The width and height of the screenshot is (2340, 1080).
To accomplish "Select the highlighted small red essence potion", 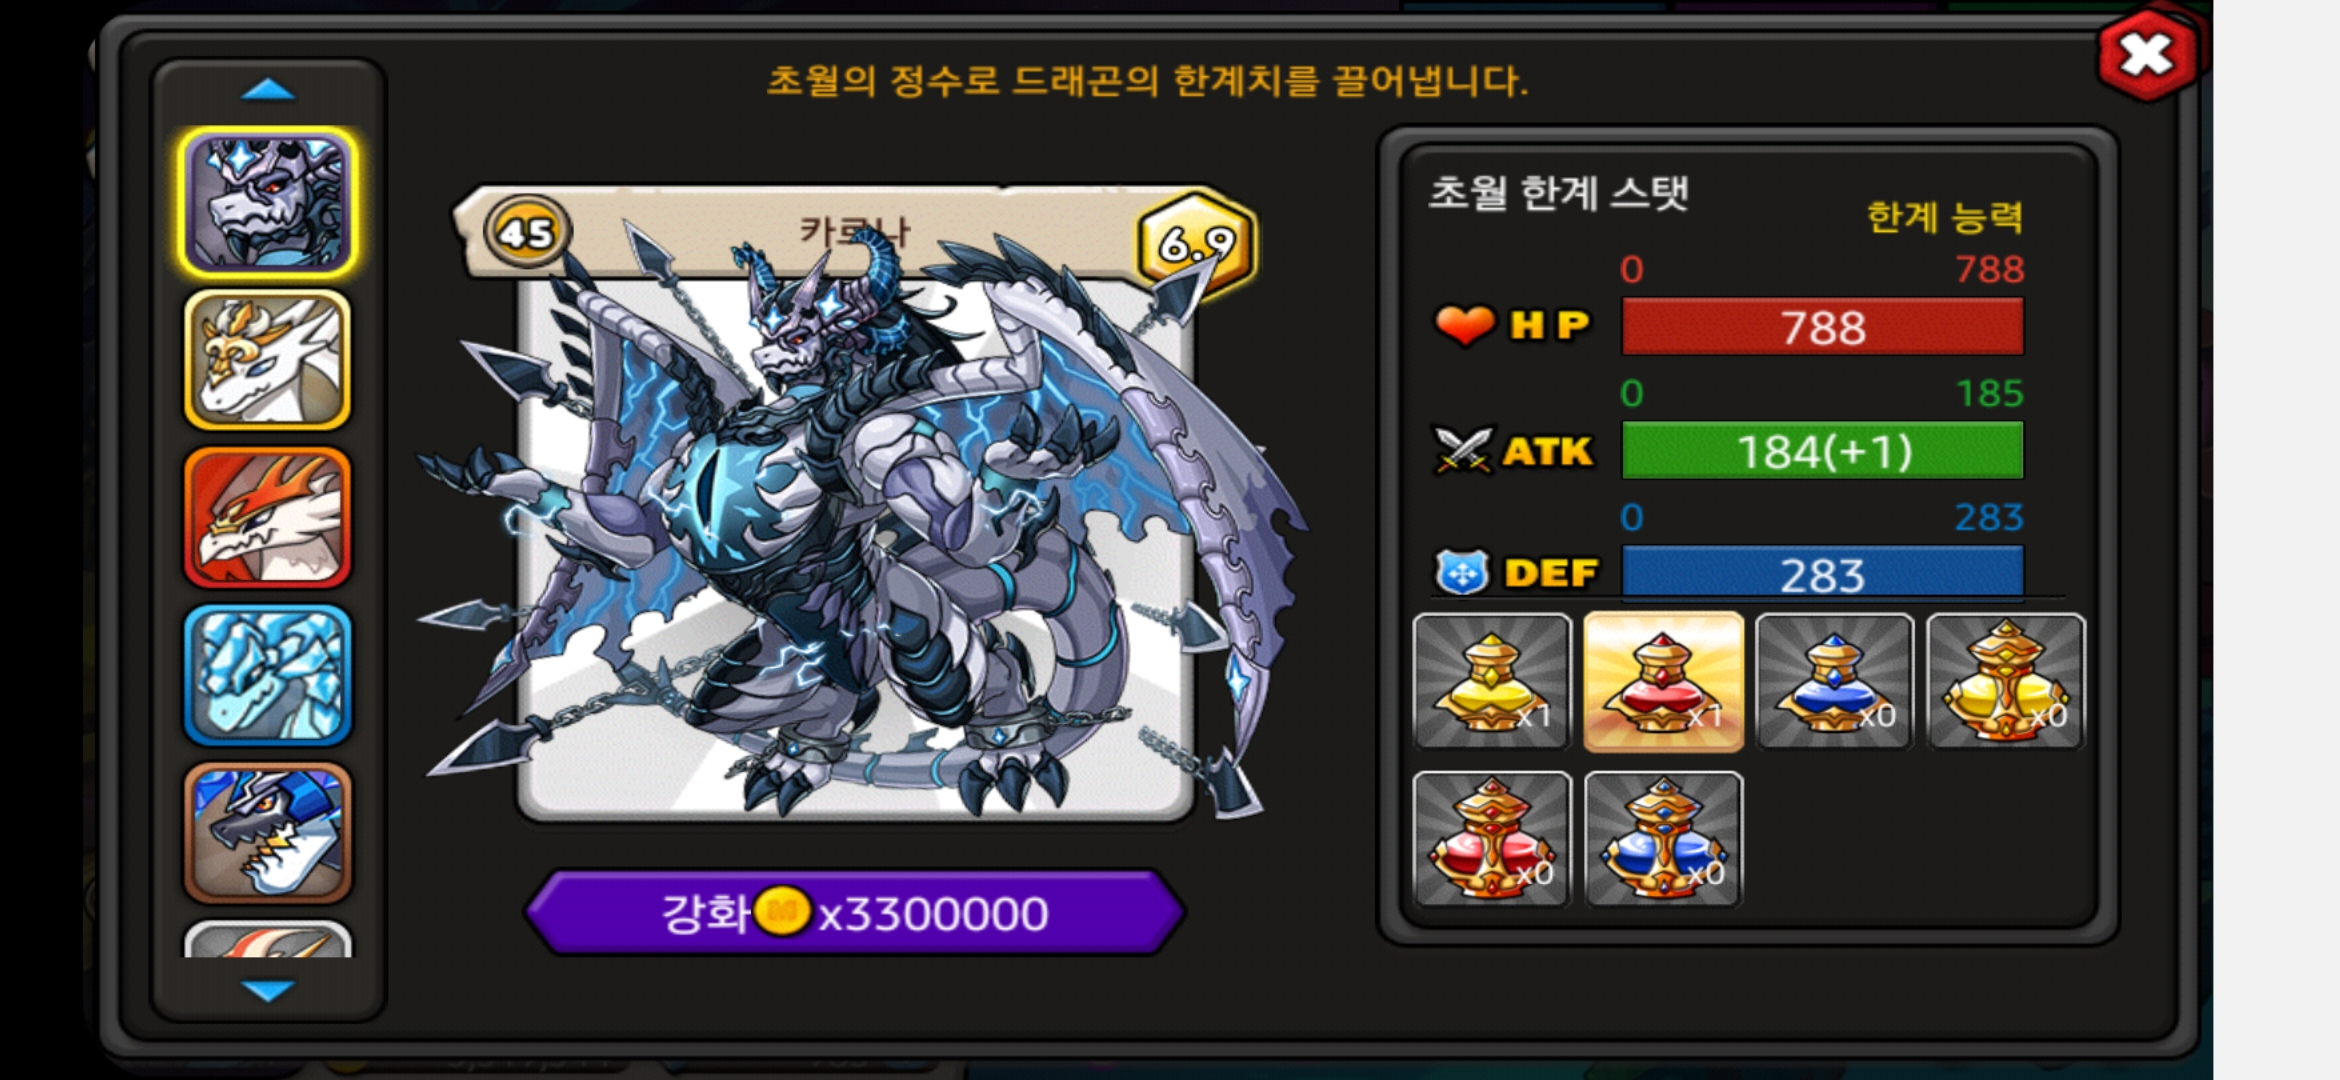I will [1663, 681].
